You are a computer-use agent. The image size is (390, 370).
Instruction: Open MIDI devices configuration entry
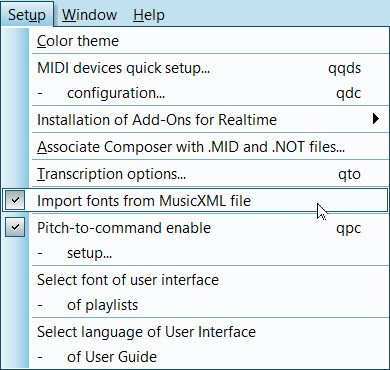(x=210, y=93)
